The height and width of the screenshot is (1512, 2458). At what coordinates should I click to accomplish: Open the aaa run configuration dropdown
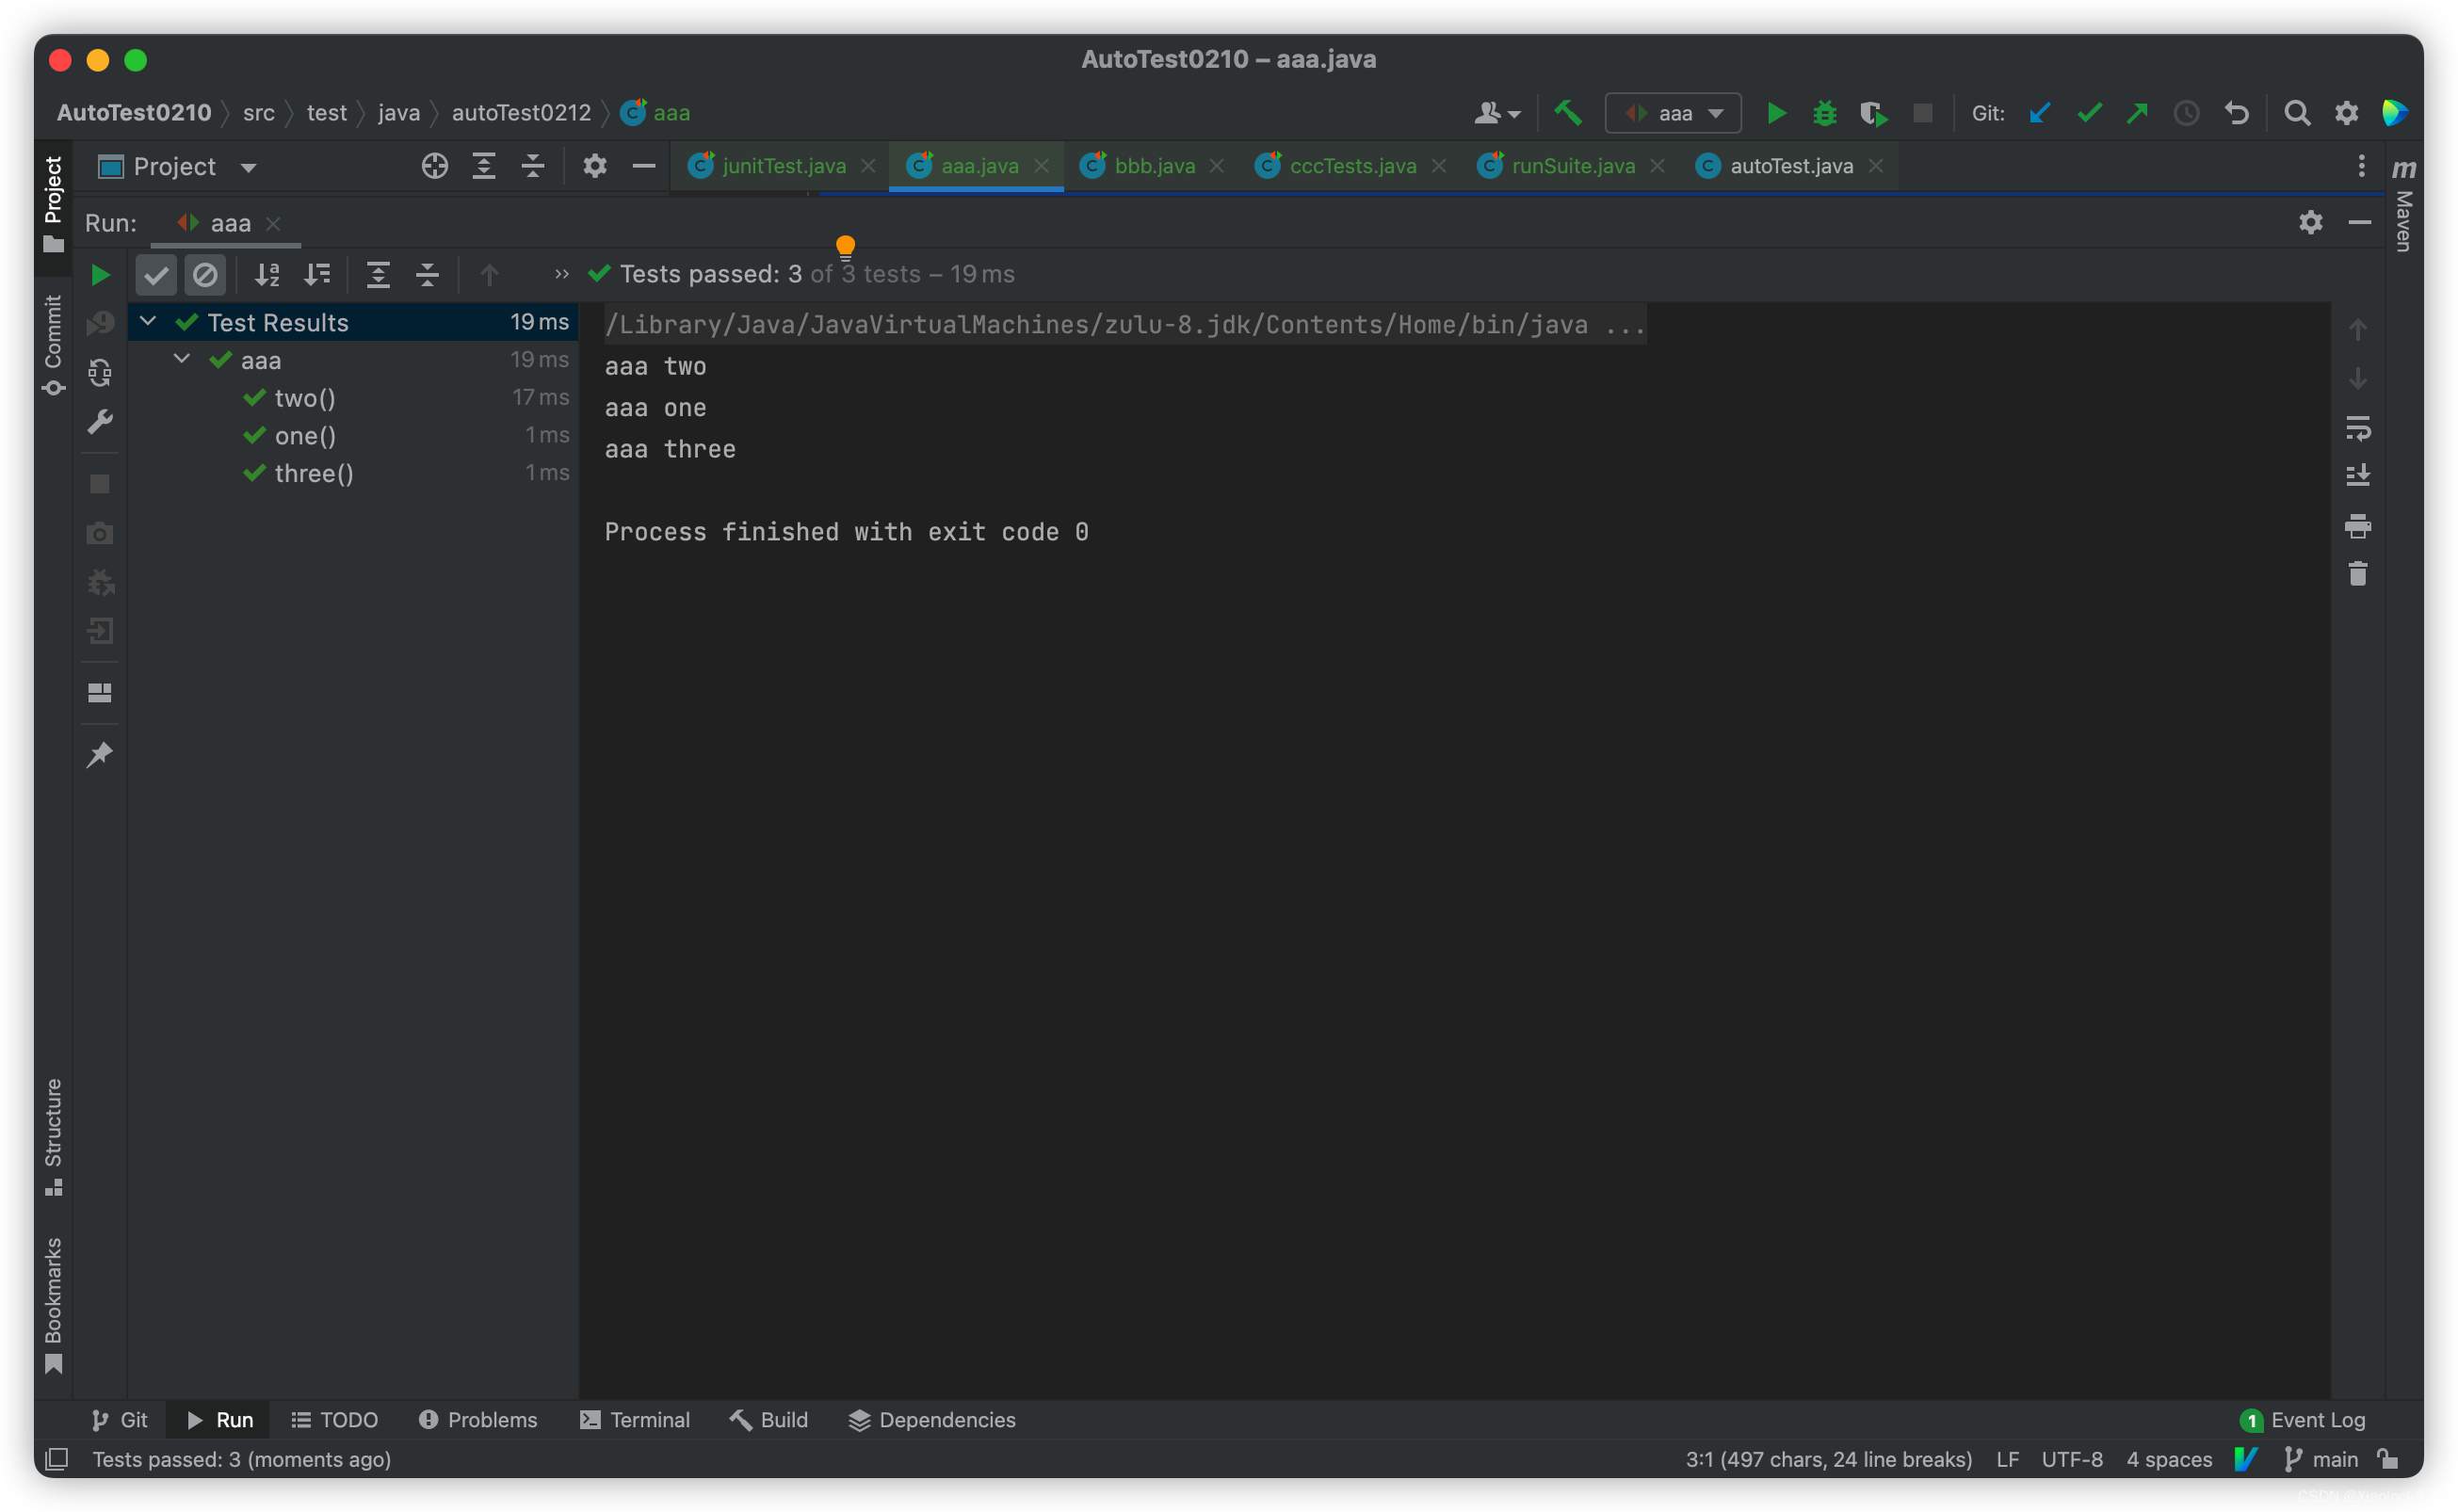(1673, 113)
